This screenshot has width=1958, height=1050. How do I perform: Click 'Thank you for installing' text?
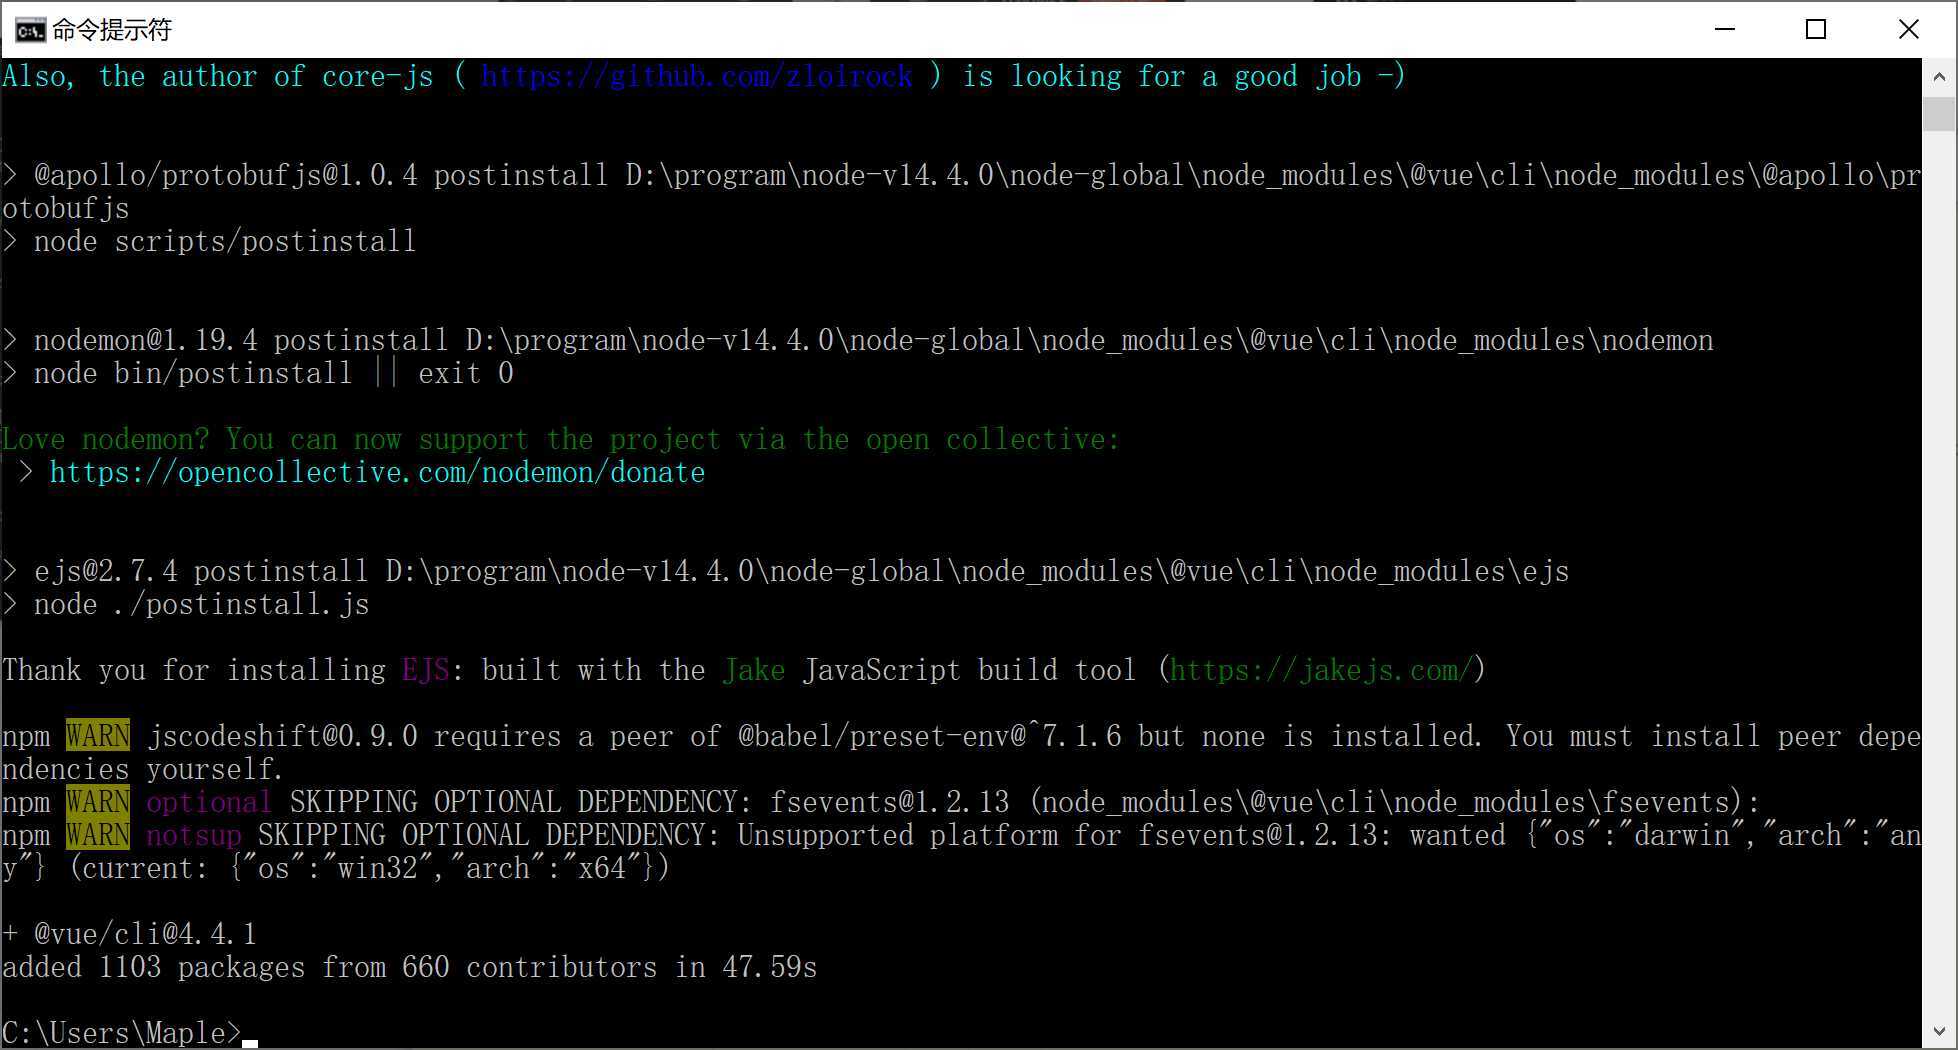coord(194,670)
